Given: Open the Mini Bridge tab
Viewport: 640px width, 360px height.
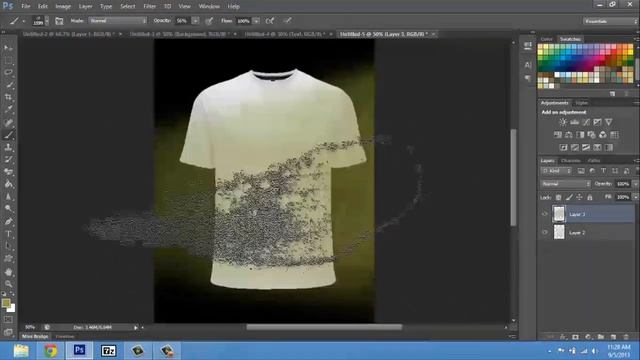Looking at the screenshot, I should point(35,337).
